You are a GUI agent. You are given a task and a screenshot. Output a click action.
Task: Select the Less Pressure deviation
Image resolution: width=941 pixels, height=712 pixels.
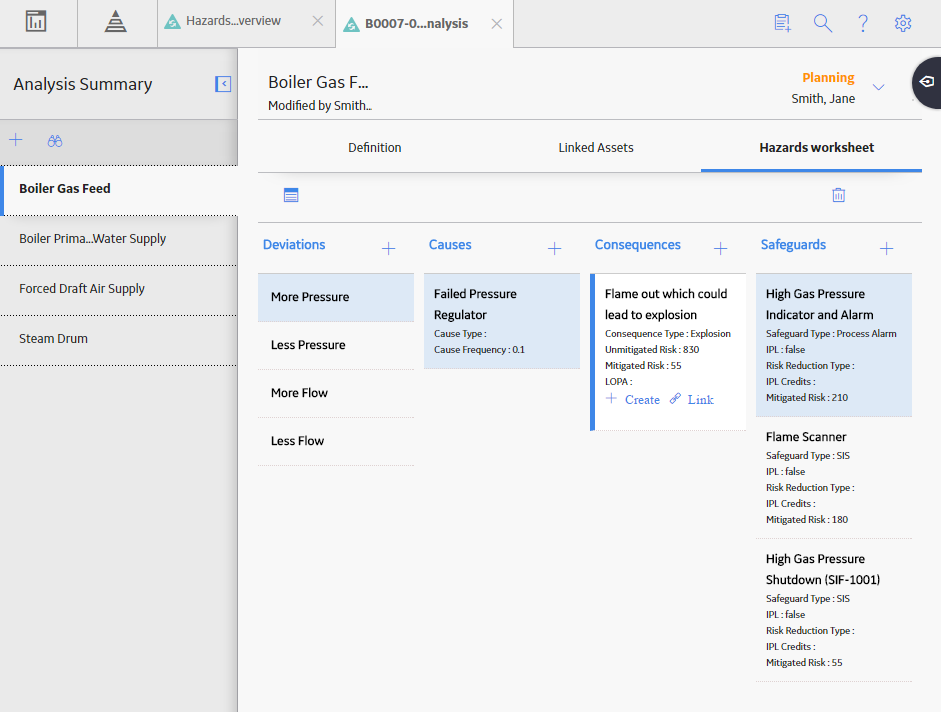point(336,345)
